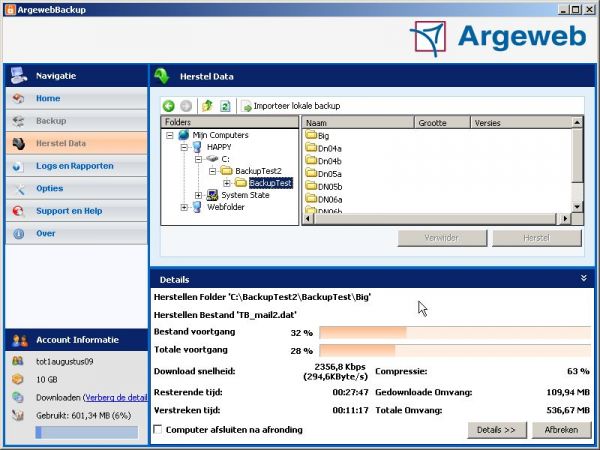Viewport: 600px width, 450px height.
Task: Click the file list horizontal scrollbar right arrow
Action: coord(565,218)
